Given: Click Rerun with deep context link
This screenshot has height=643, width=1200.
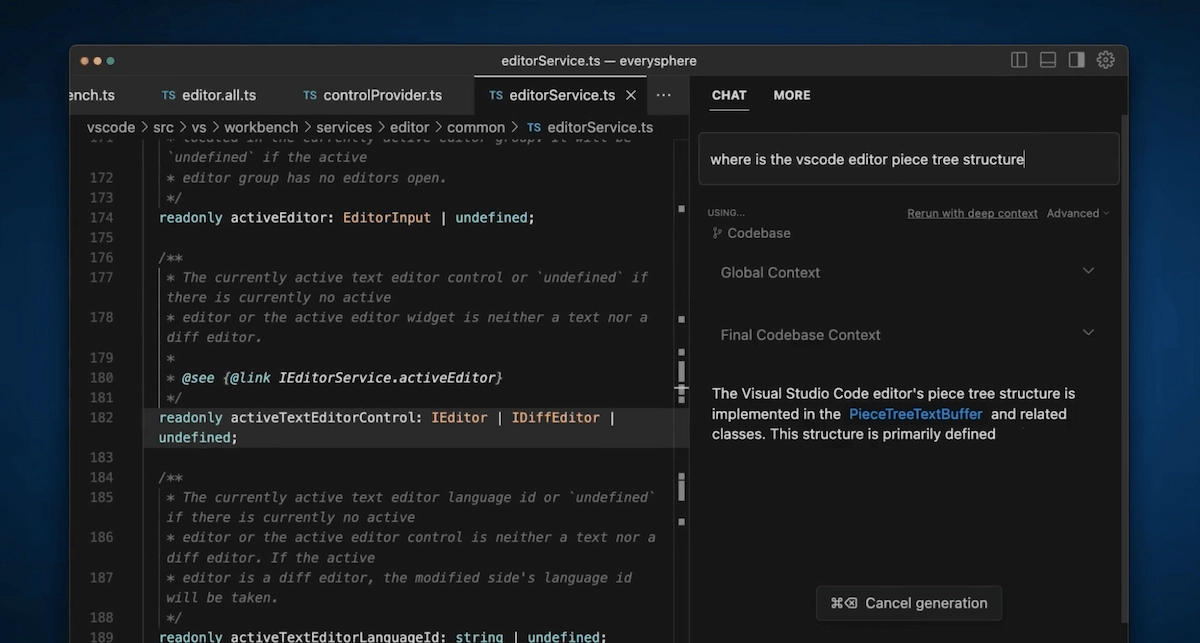Looking at the screenshot, I should 972,213.
